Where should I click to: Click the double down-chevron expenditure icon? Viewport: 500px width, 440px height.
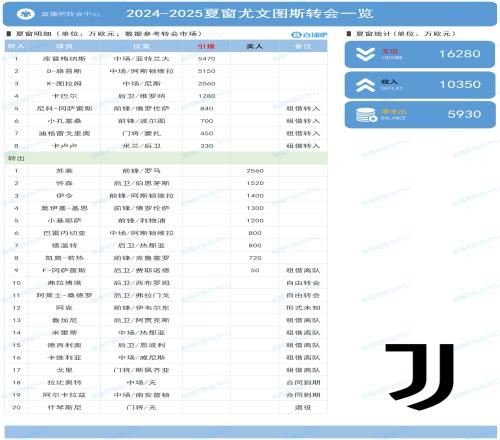[365, 55]
